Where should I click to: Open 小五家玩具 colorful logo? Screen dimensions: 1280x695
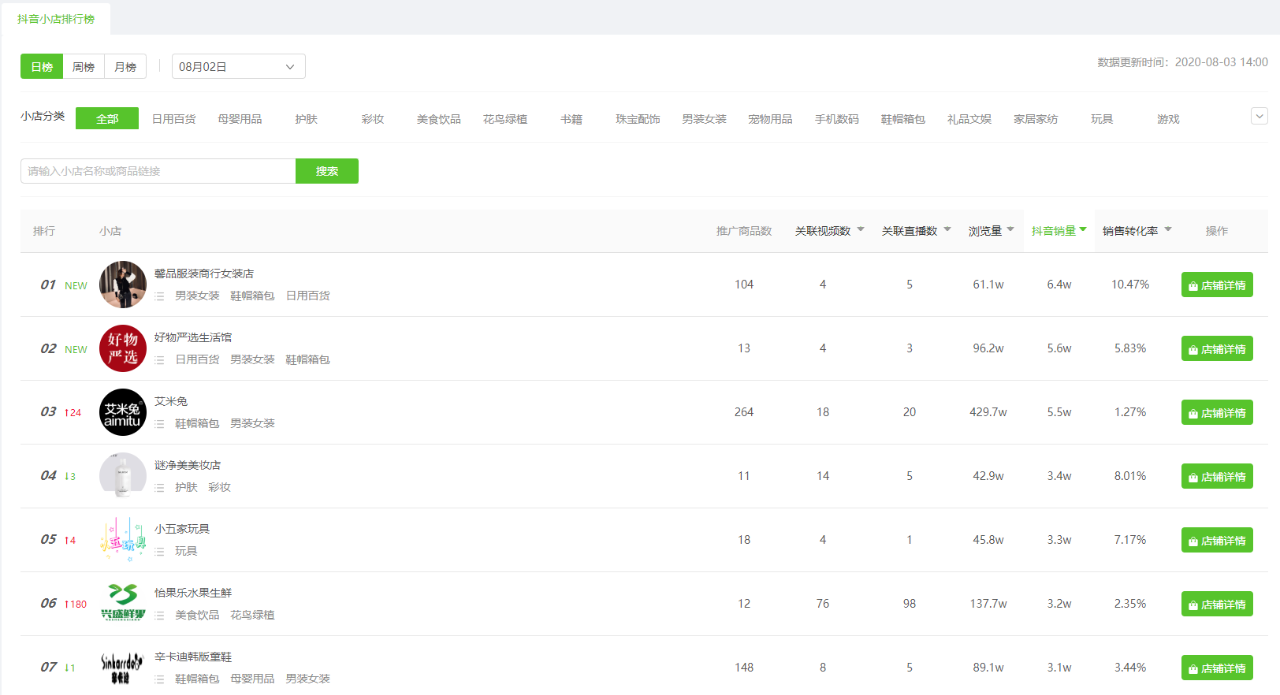tap(123, 540)
